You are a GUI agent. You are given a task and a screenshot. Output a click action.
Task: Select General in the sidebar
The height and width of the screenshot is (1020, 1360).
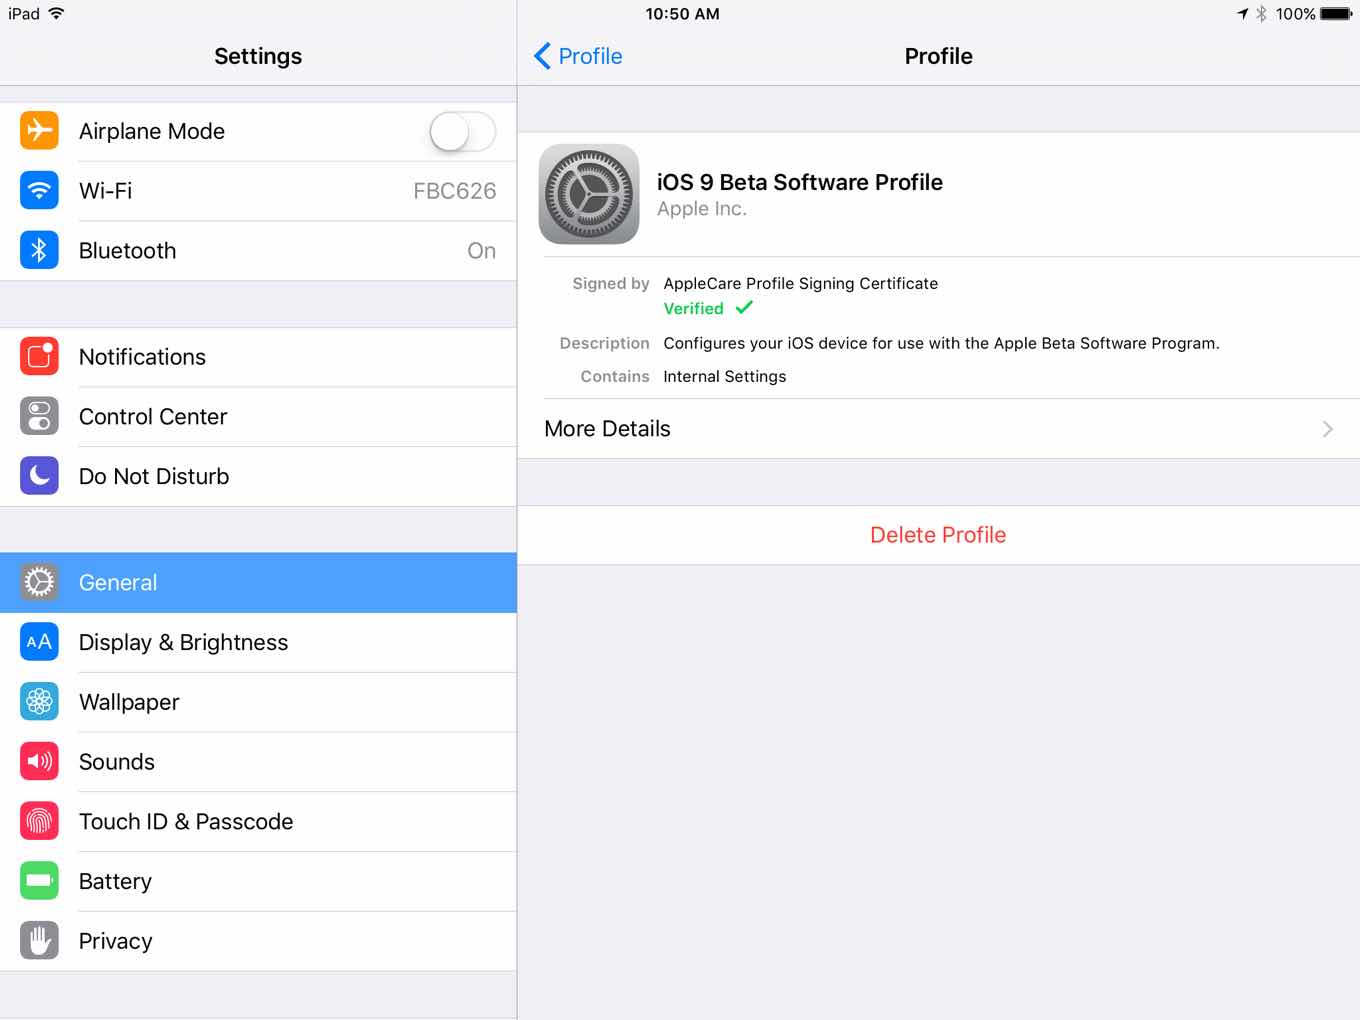click(258, 583)
